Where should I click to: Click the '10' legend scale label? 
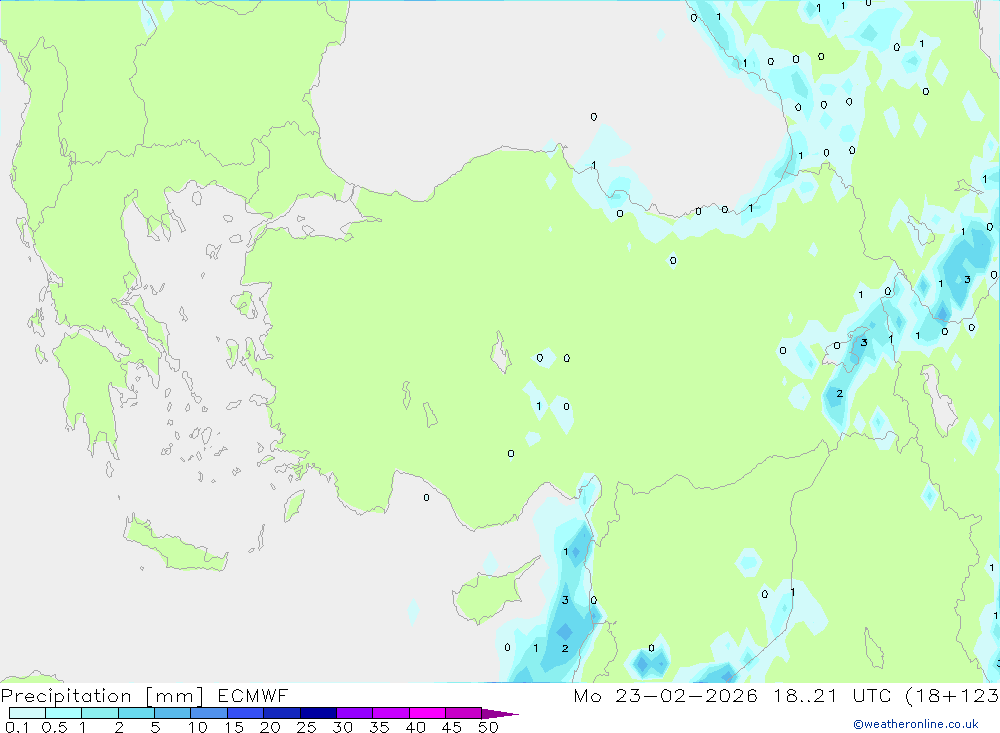tap(198, 727)
